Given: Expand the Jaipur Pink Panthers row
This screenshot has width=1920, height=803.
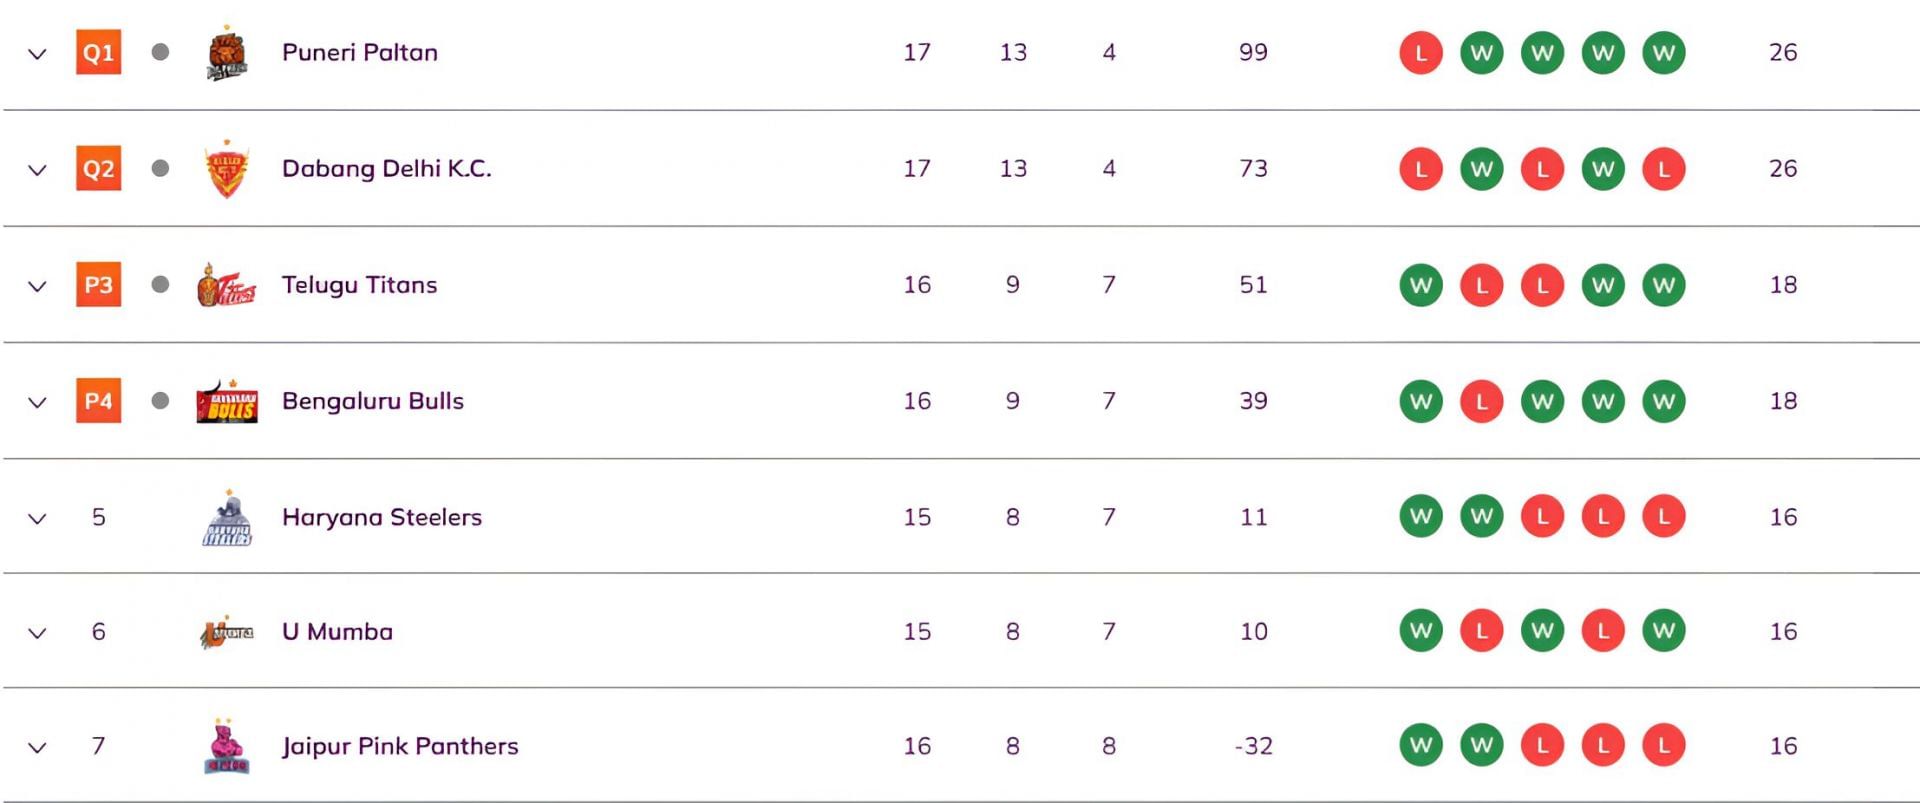Looking at the screenshot, I should pos(37,748).
